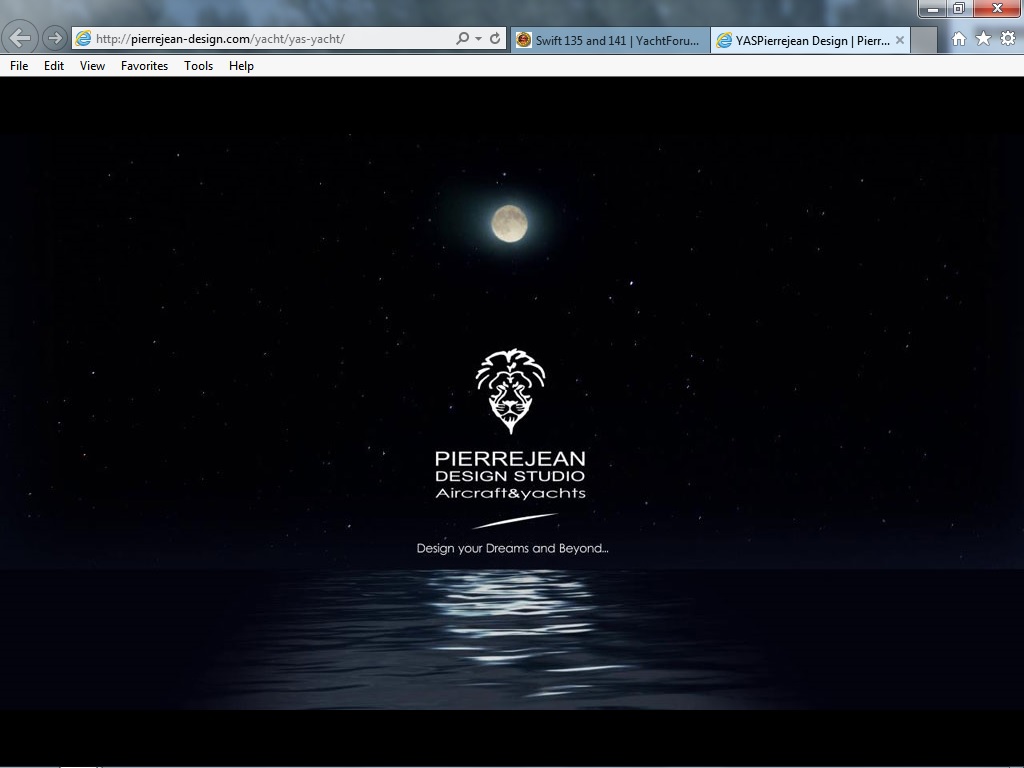Click the YachtForums tab favicon

[524, 40]
